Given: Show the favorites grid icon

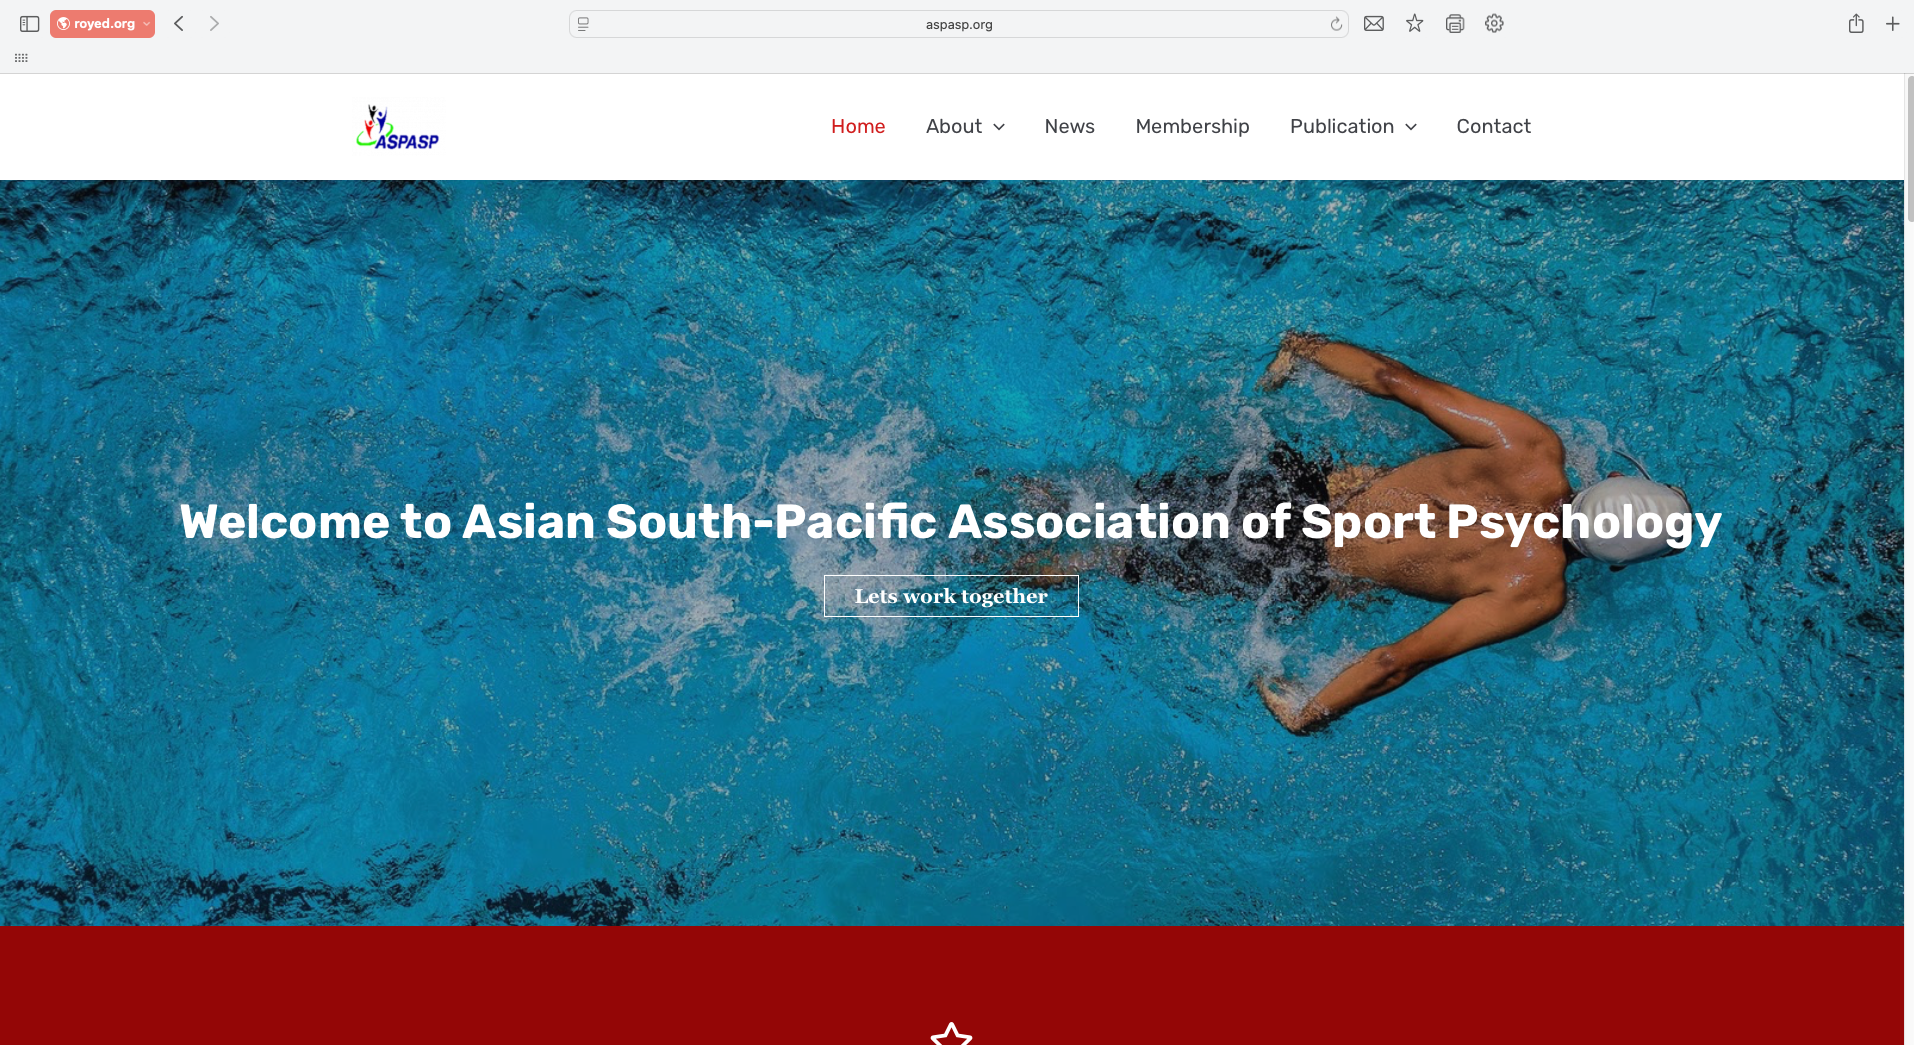Looking at the screenshot, I should [x=21, y=58].
